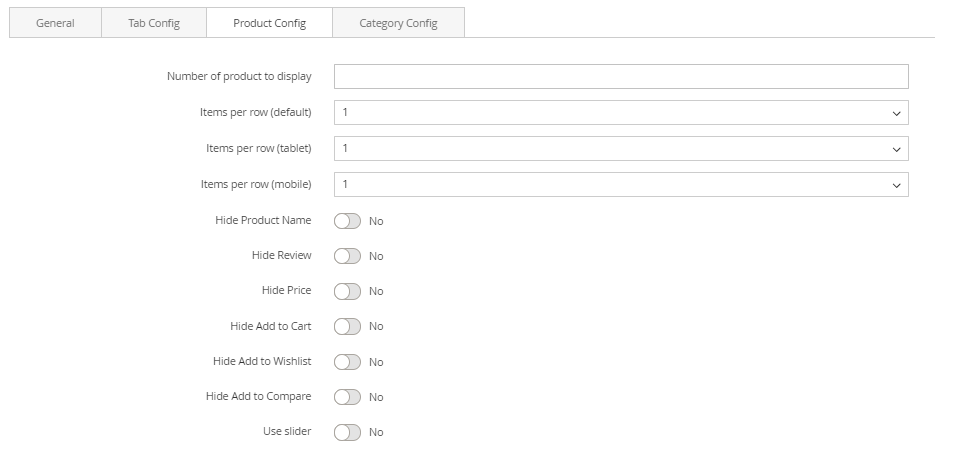Expand Items per row (tablet) dropdown

tap(620, 149)
